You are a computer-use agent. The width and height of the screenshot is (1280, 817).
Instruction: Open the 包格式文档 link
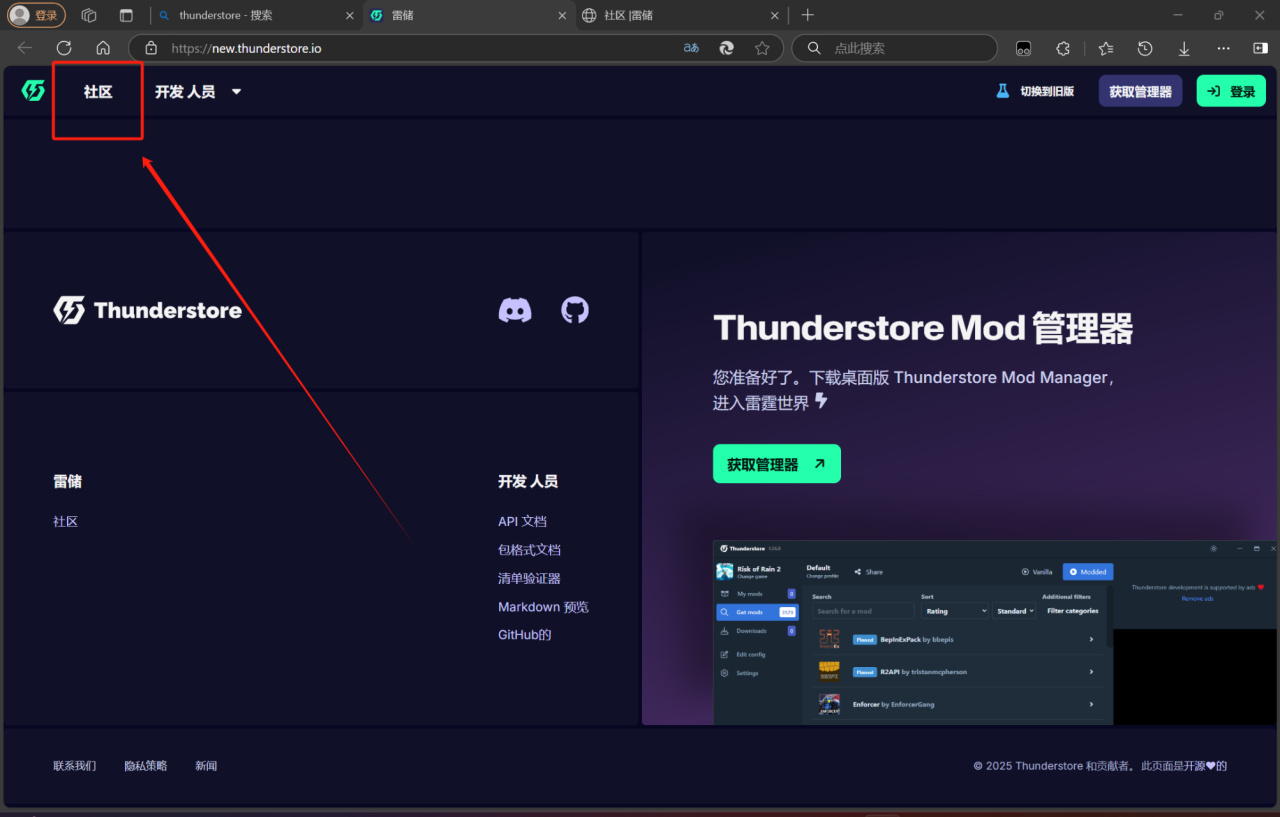pos(529,550)
